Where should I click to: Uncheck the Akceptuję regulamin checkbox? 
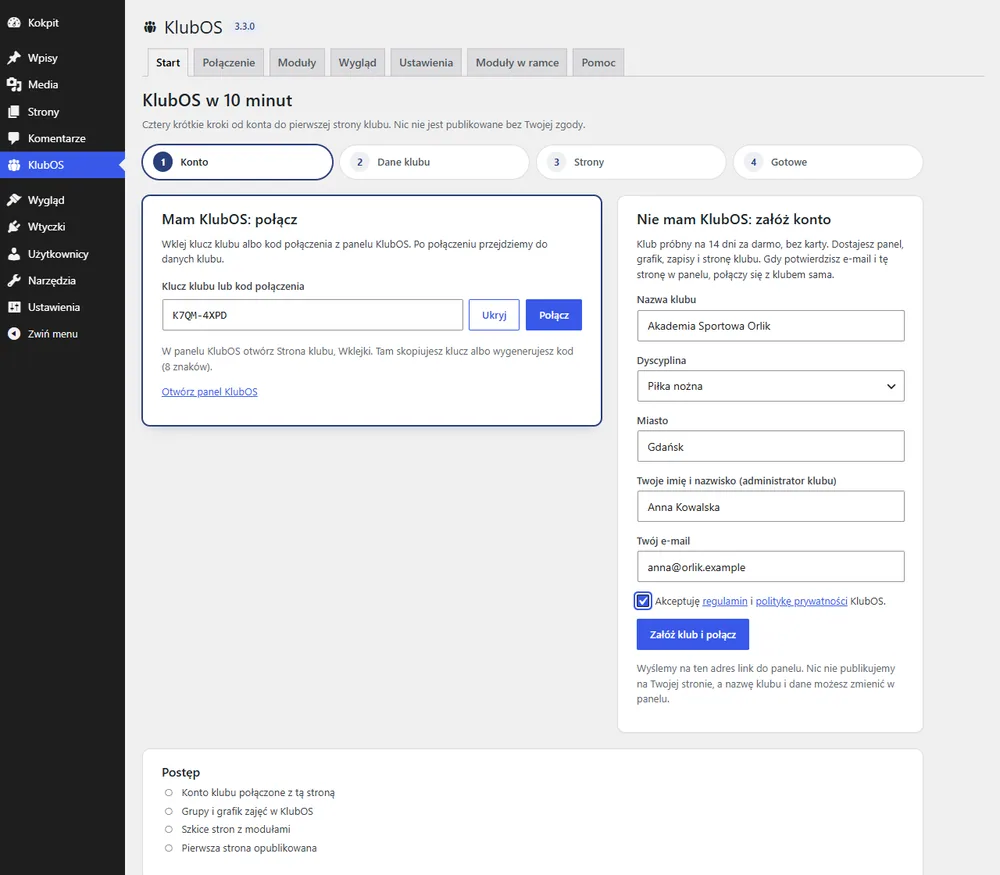click(643, 601)
